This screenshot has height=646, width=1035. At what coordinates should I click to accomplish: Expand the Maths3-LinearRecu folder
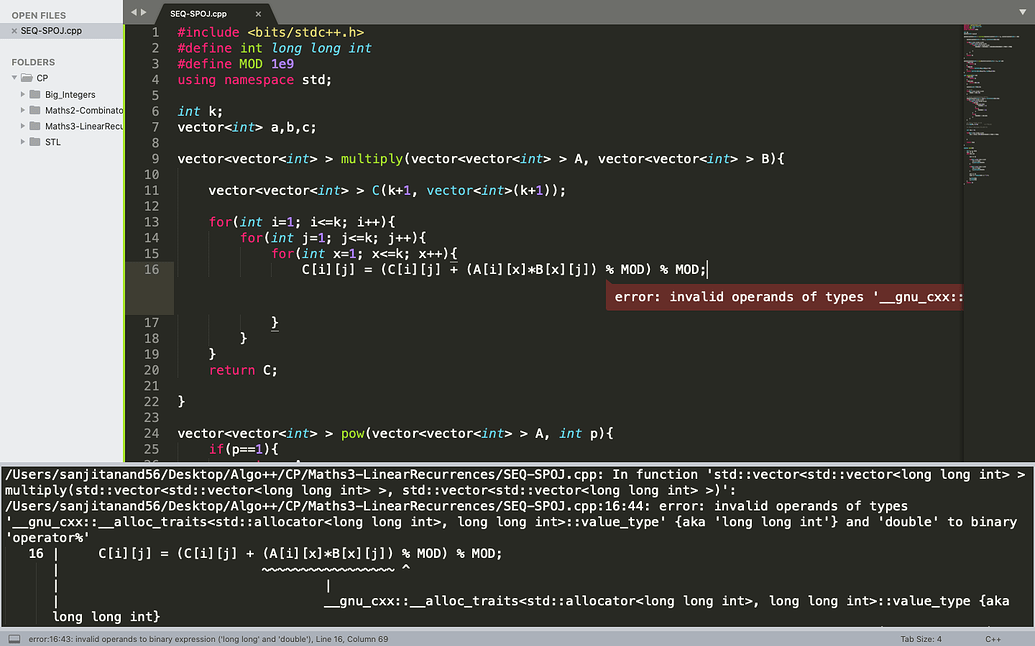point(23,126)
